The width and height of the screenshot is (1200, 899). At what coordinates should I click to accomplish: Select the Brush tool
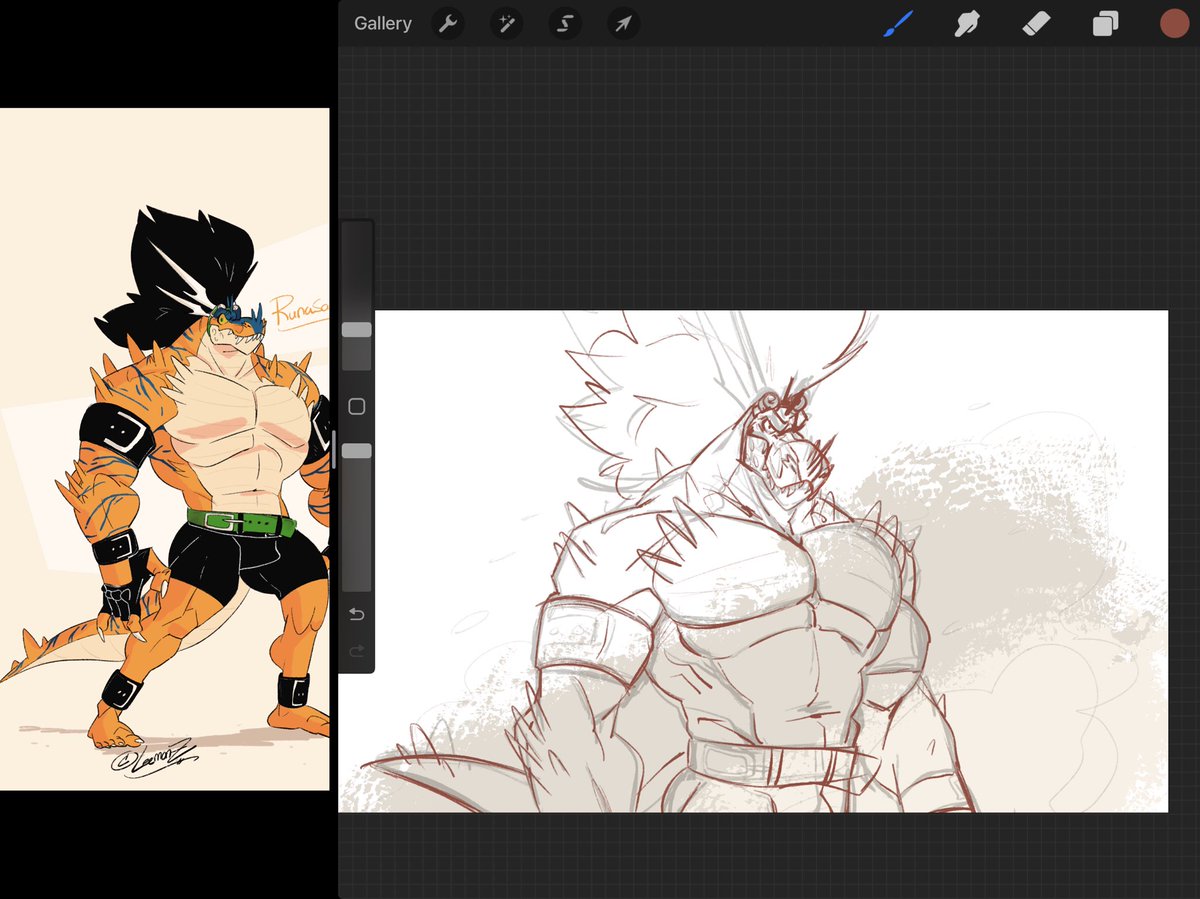click(x=899, y=23)
